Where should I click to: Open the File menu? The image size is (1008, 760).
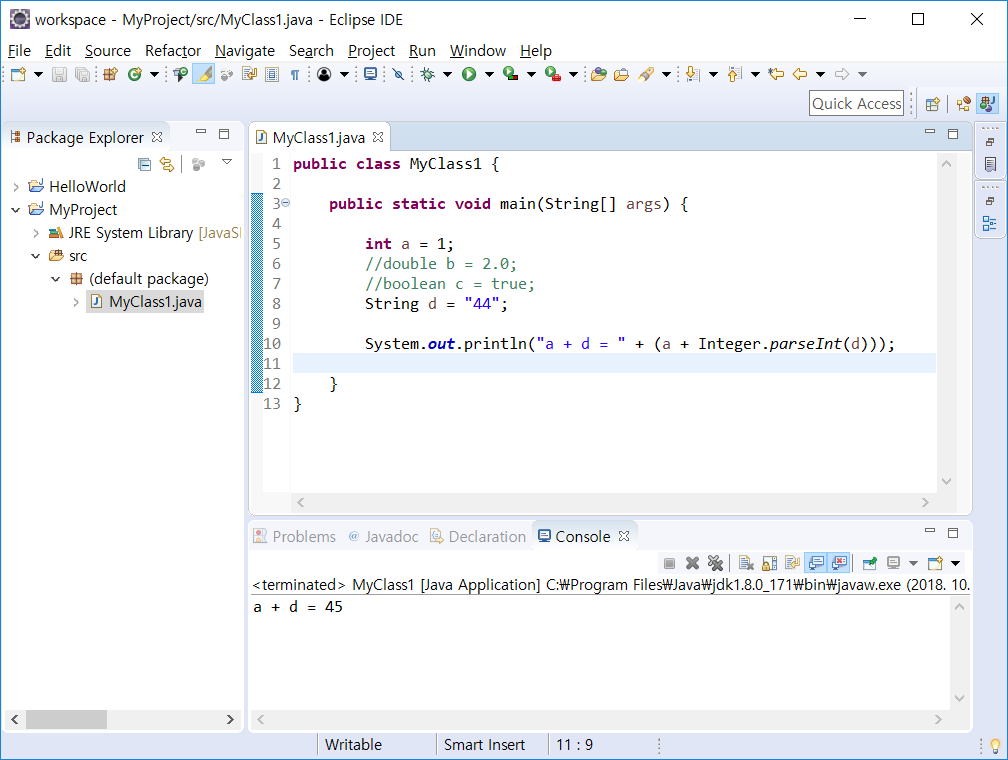point(19,51)
